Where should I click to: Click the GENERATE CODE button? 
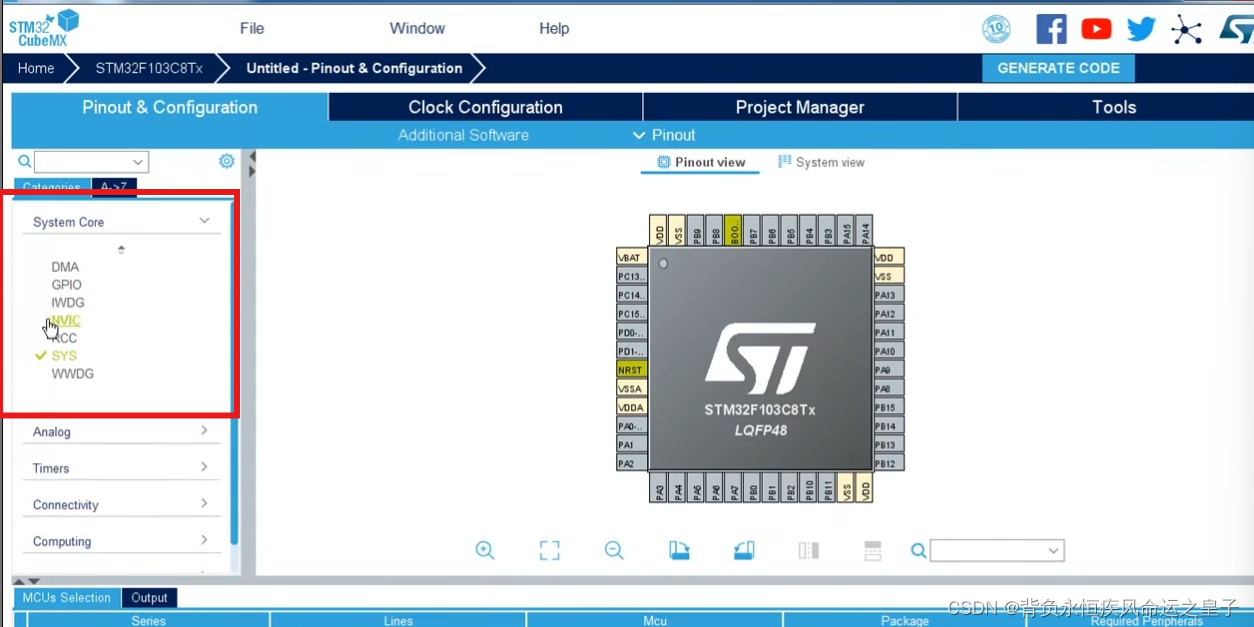(x=1058, y=68)
